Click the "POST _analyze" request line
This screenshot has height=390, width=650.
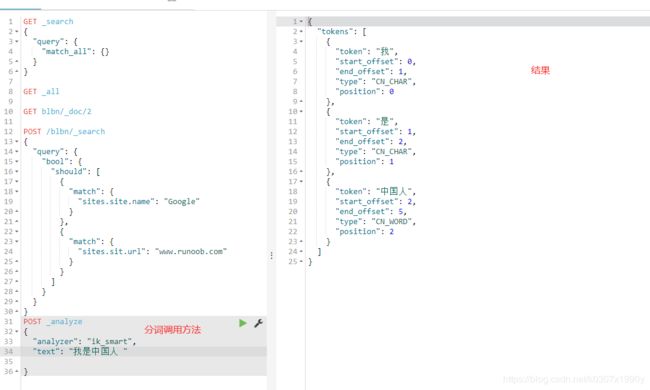53,321
